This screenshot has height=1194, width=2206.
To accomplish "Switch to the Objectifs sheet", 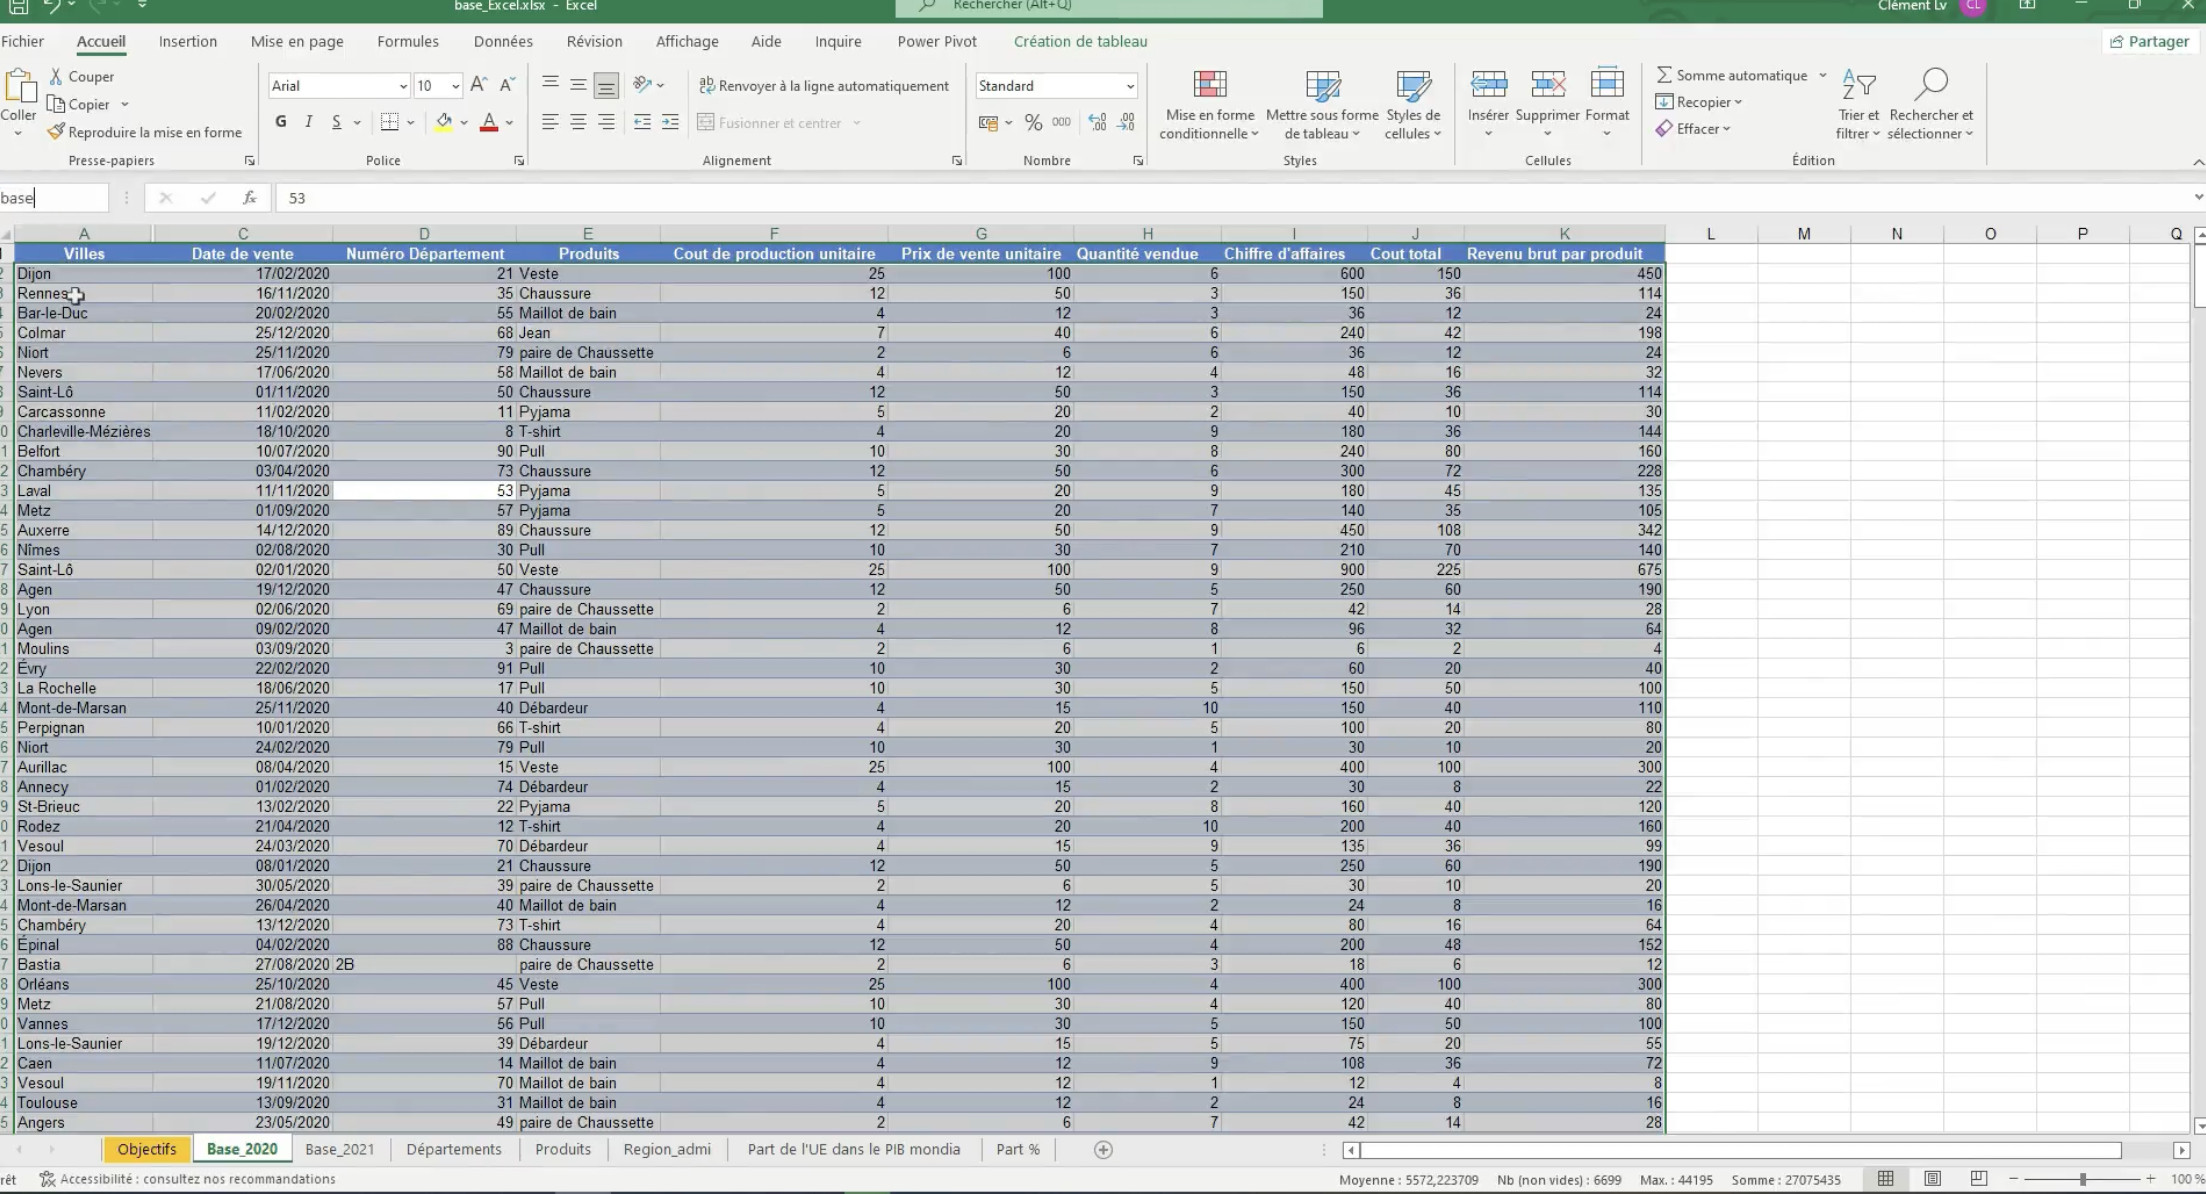I will tap(147, 1150).
